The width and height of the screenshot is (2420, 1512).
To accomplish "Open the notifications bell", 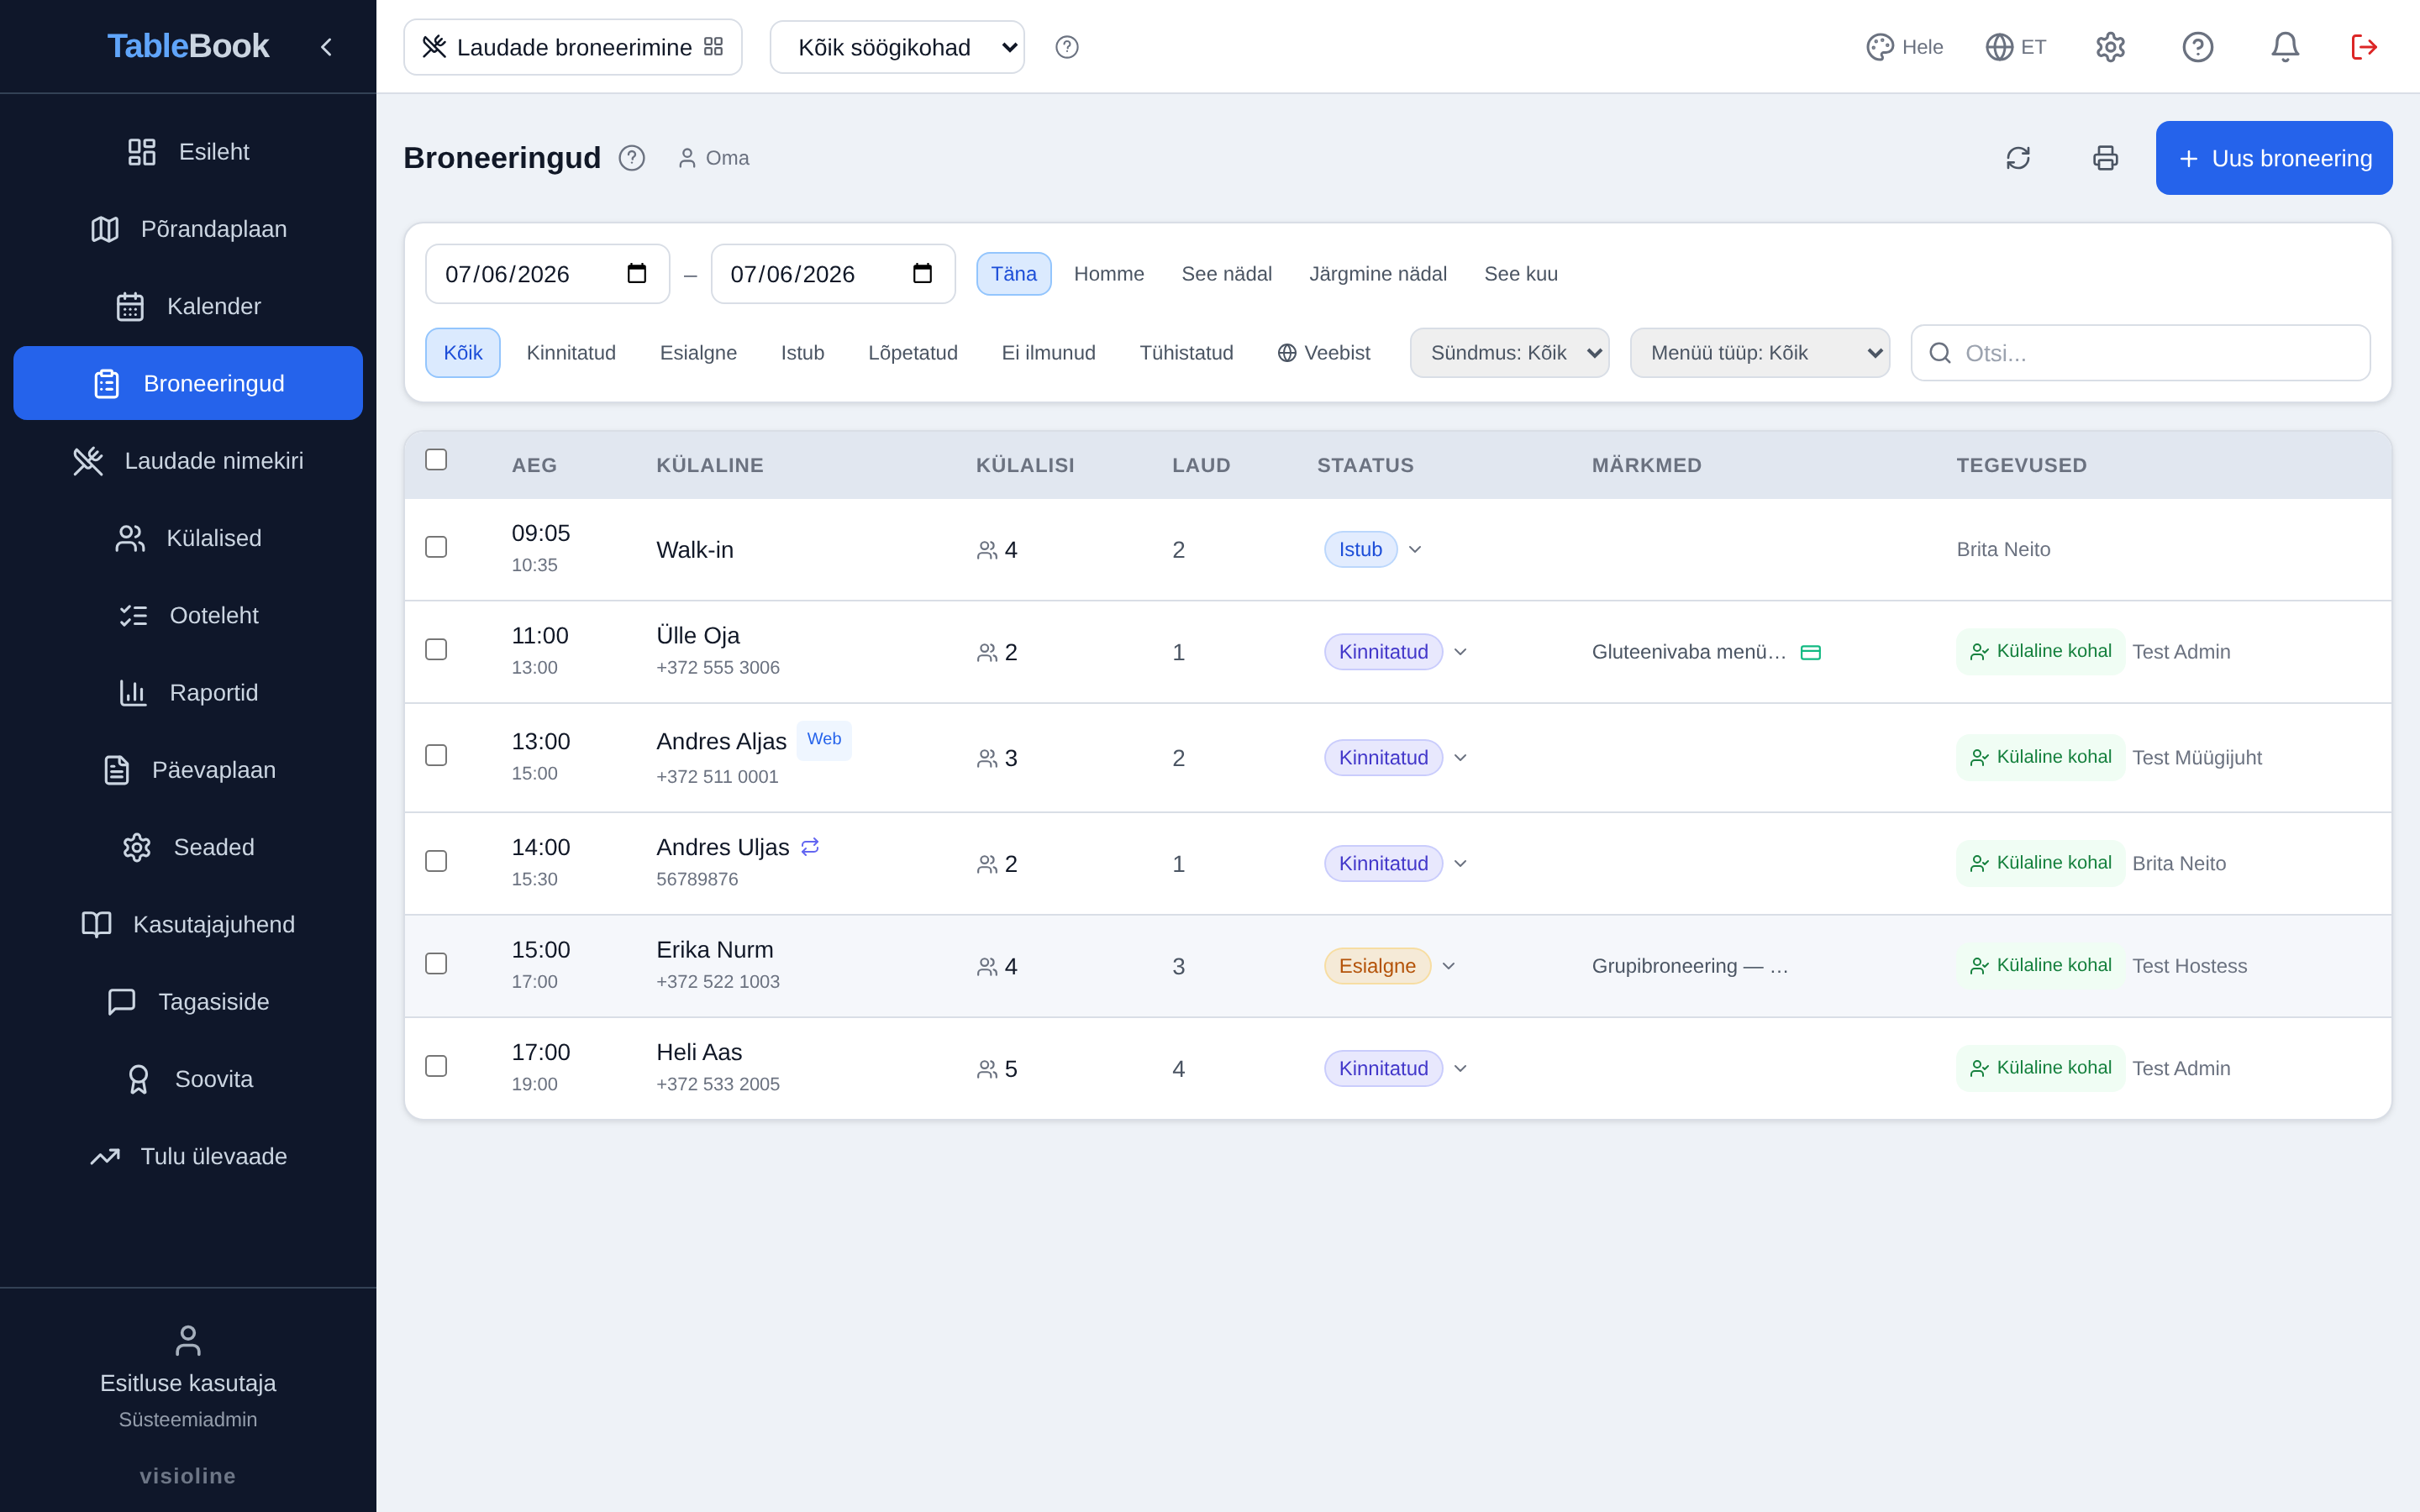I will coord(2284,47).
